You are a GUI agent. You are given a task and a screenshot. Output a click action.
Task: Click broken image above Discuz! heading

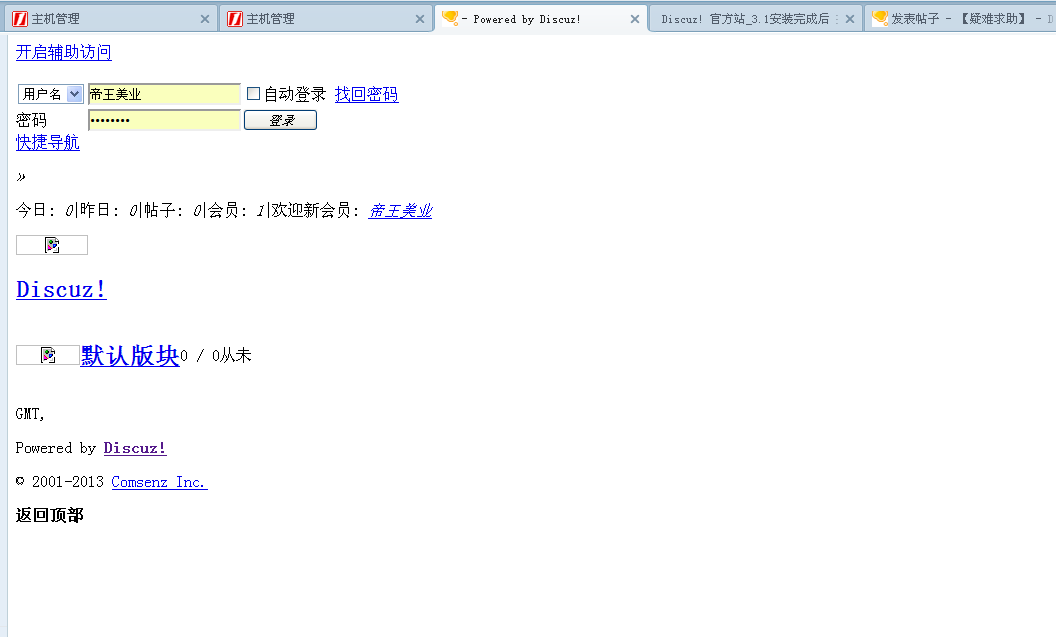tap(52, 245)
